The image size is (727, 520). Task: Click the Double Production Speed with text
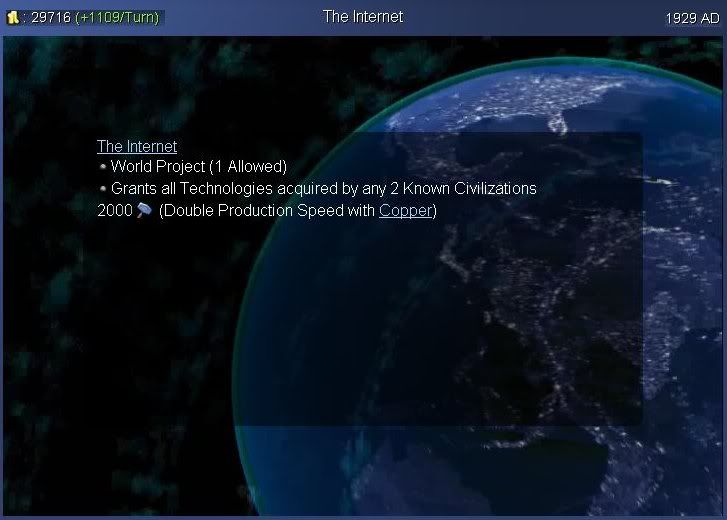click(269, 210)
